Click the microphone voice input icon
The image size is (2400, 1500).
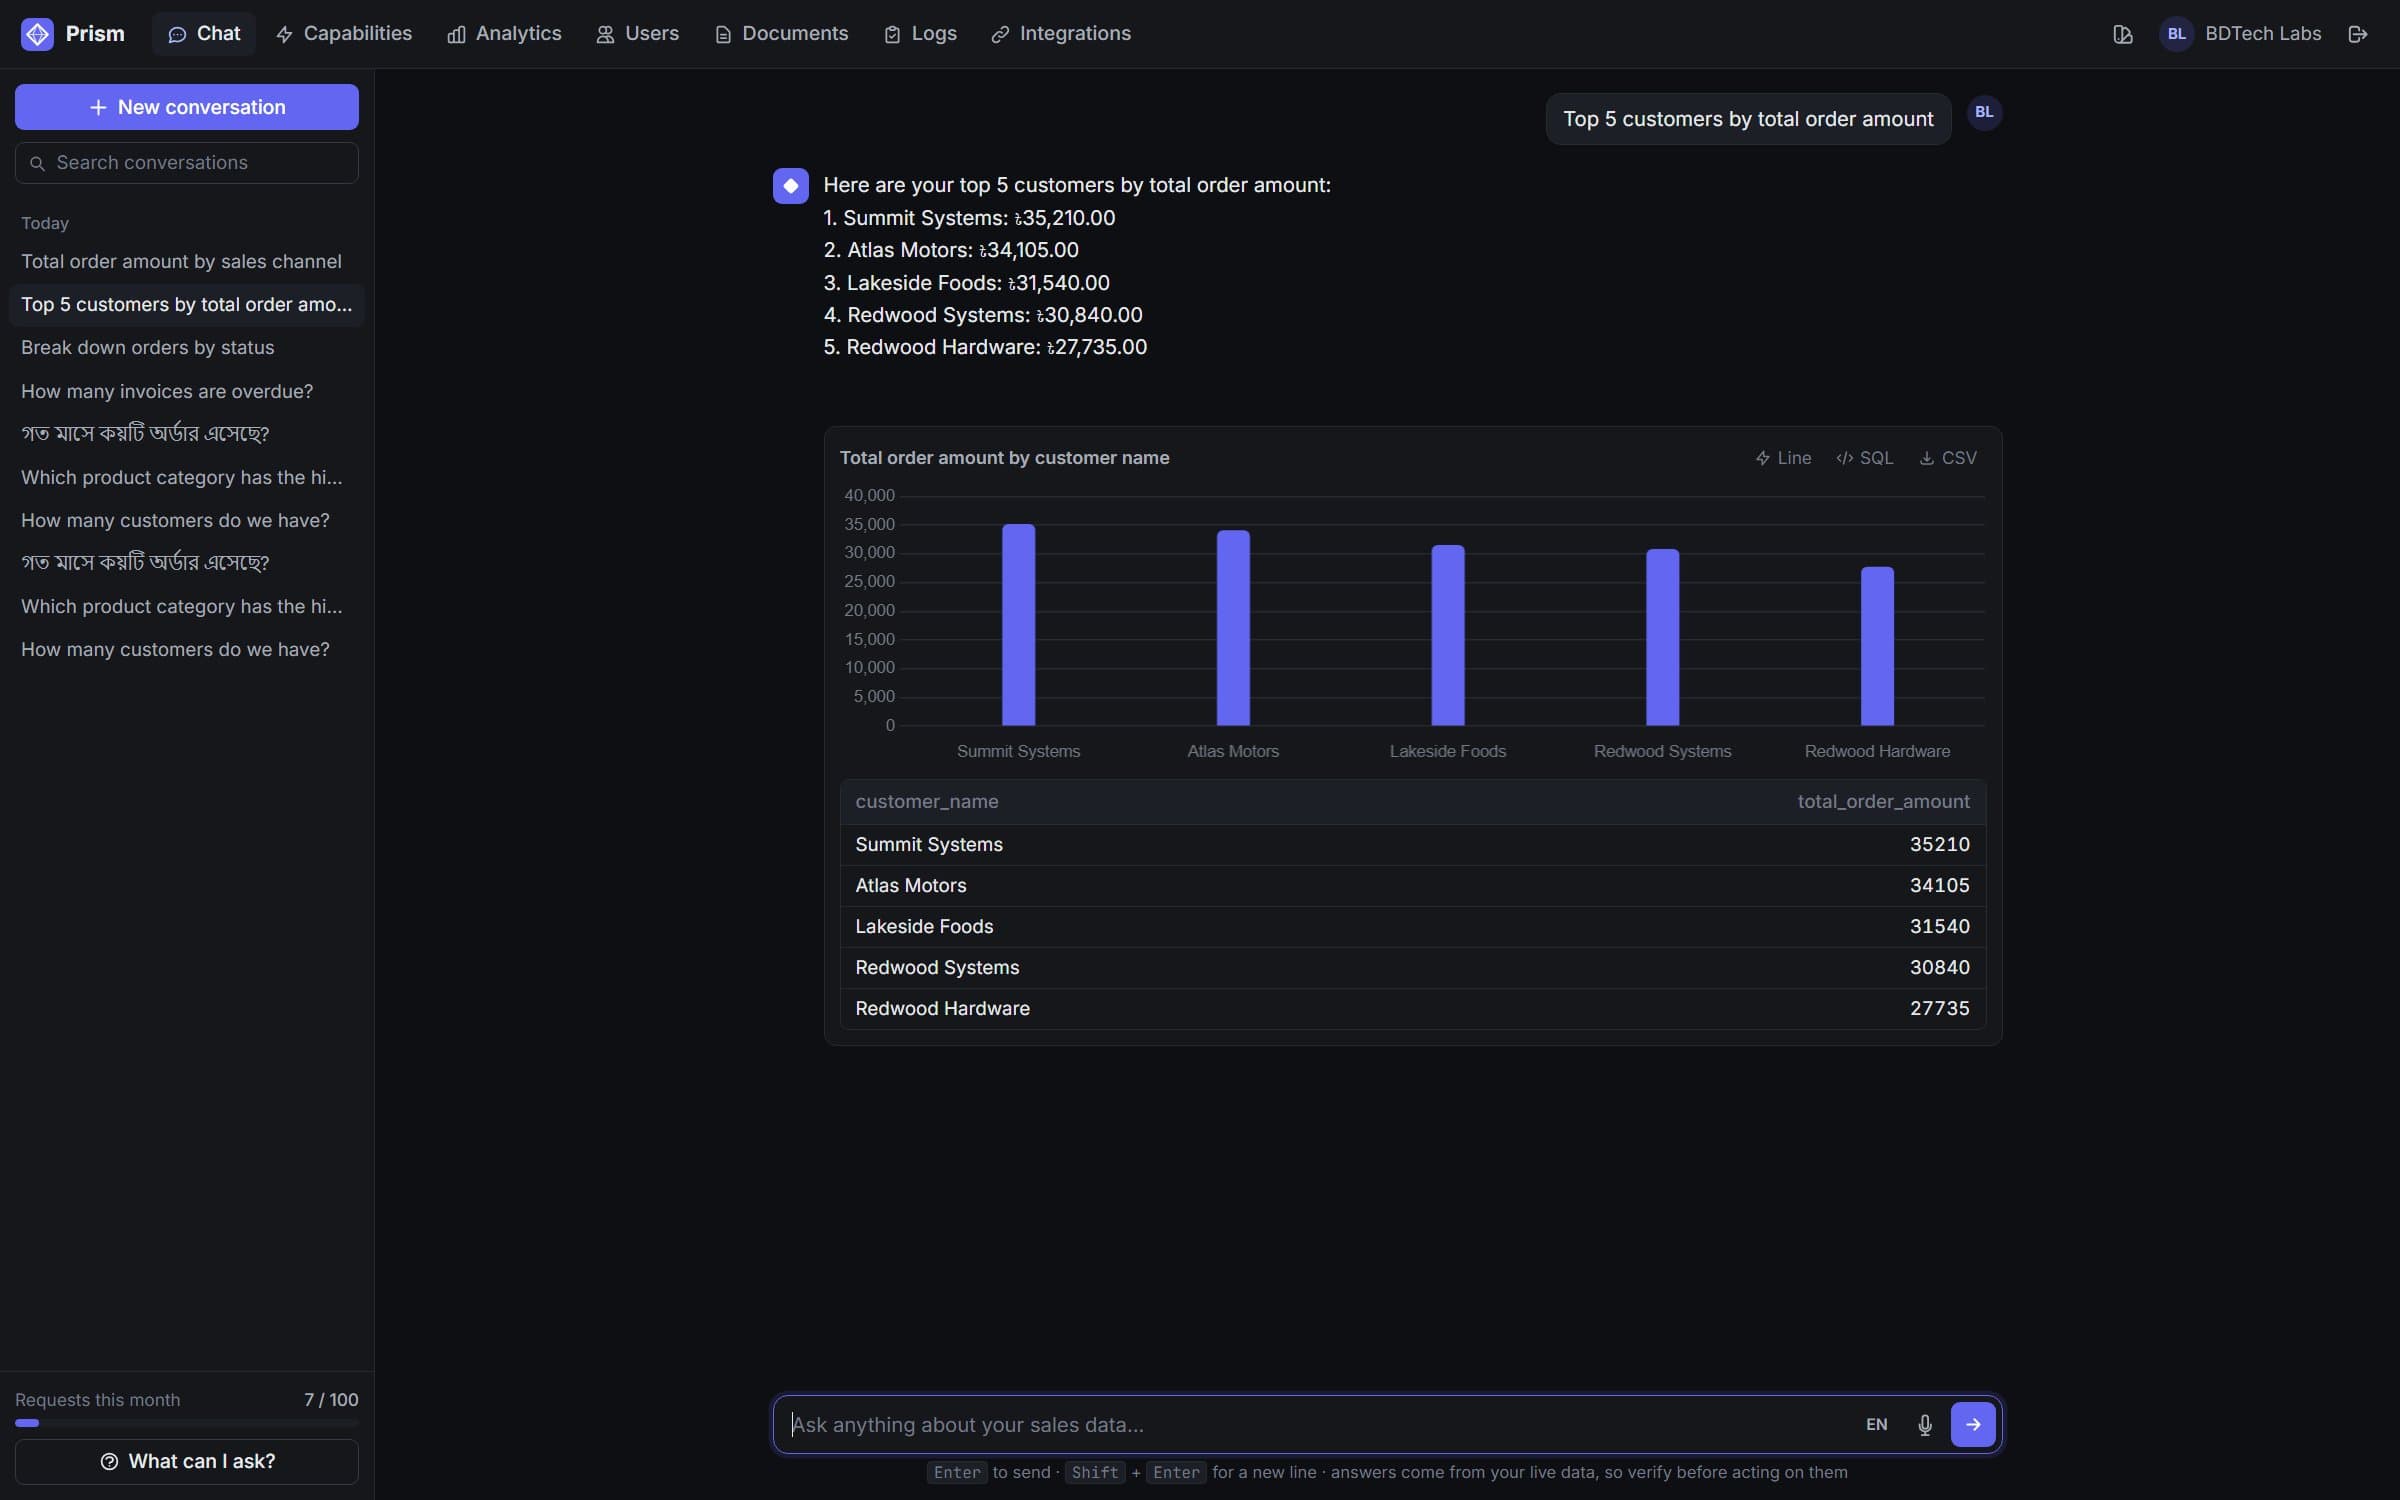click(x=1924, y=1424)
